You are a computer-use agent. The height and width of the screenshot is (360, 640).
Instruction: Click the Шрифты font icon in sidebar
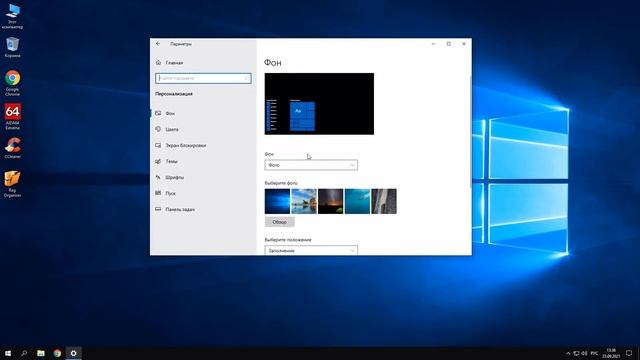158,177
